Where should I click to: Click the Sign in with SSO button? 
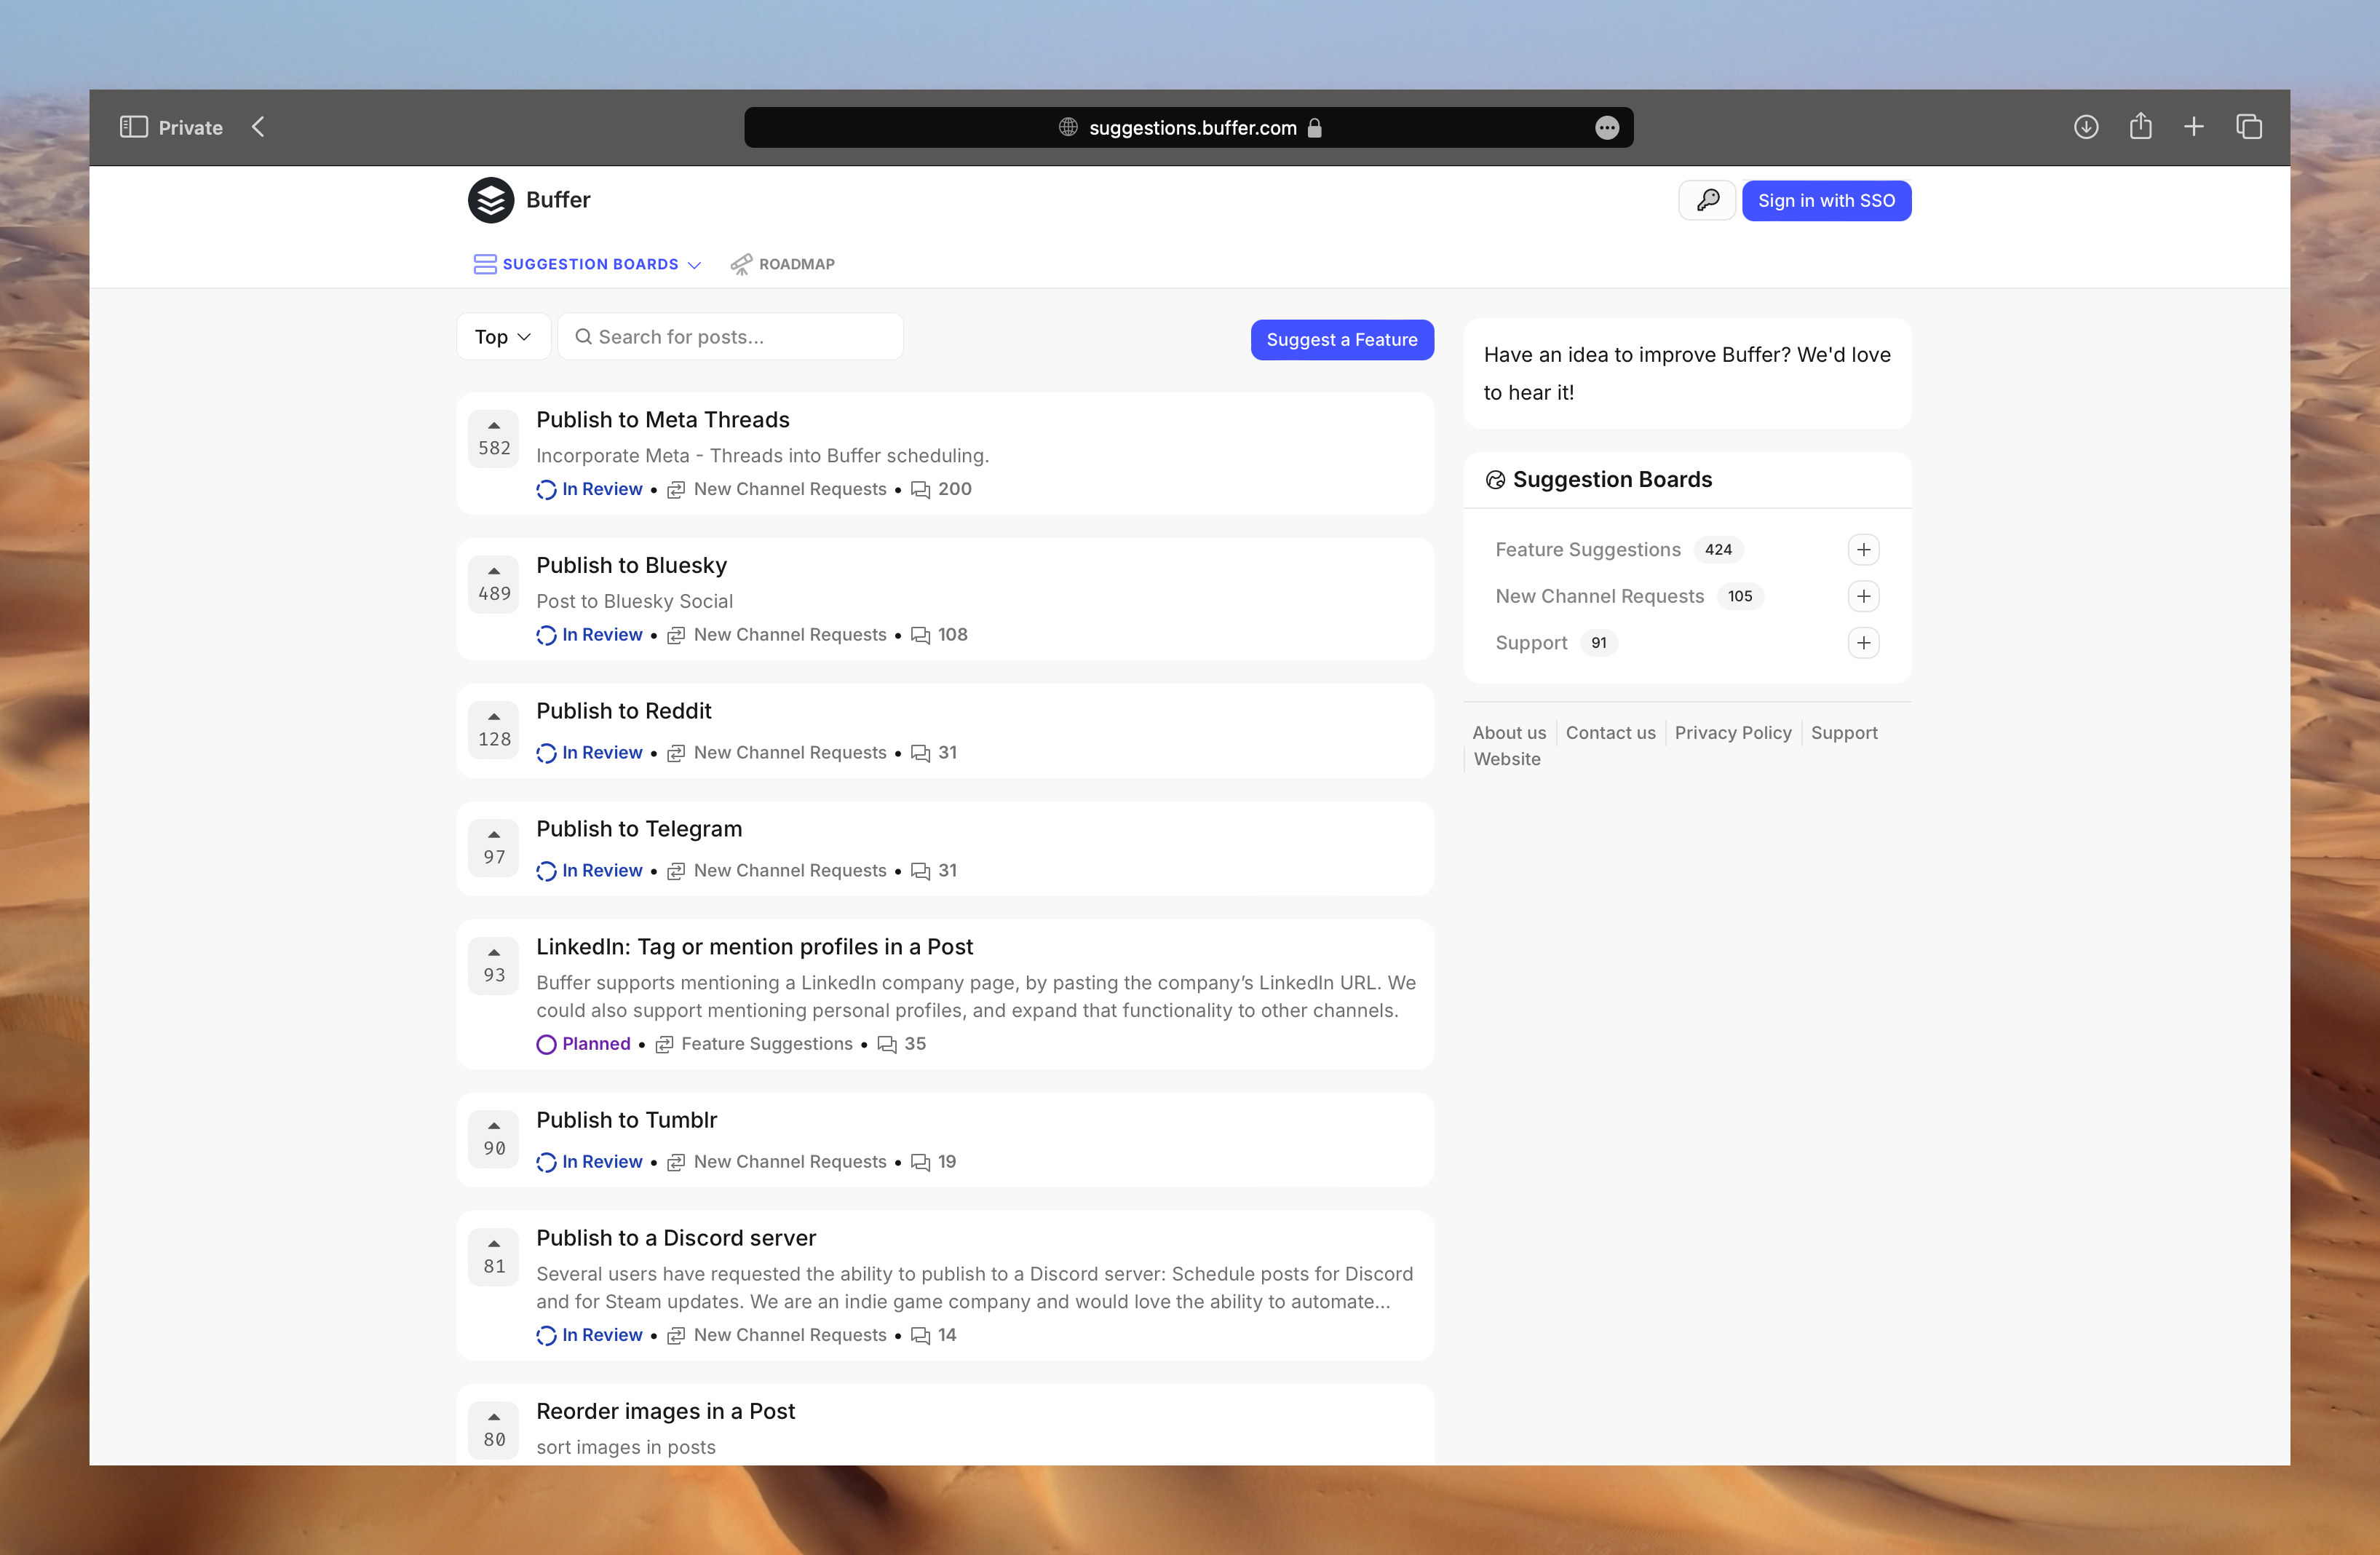pyautogui.click(x=1826, y=200)
